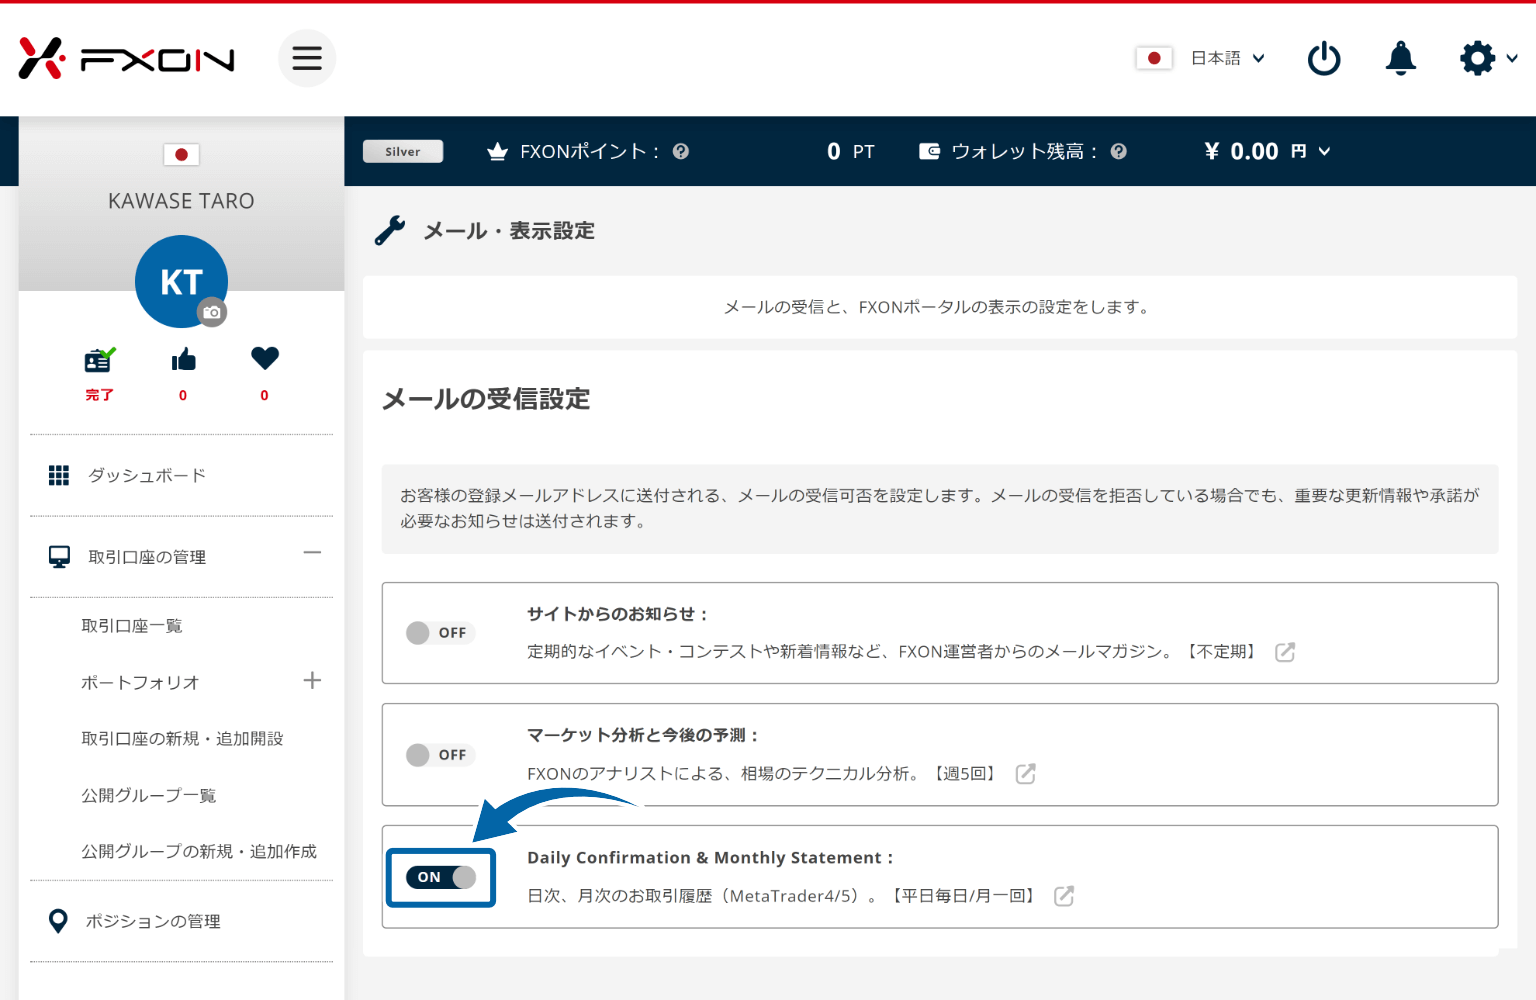Image resolution: width=1536 pixels, height=1000 pixels.
Task: Click the power logout icon
Action: coord(1324,58)
